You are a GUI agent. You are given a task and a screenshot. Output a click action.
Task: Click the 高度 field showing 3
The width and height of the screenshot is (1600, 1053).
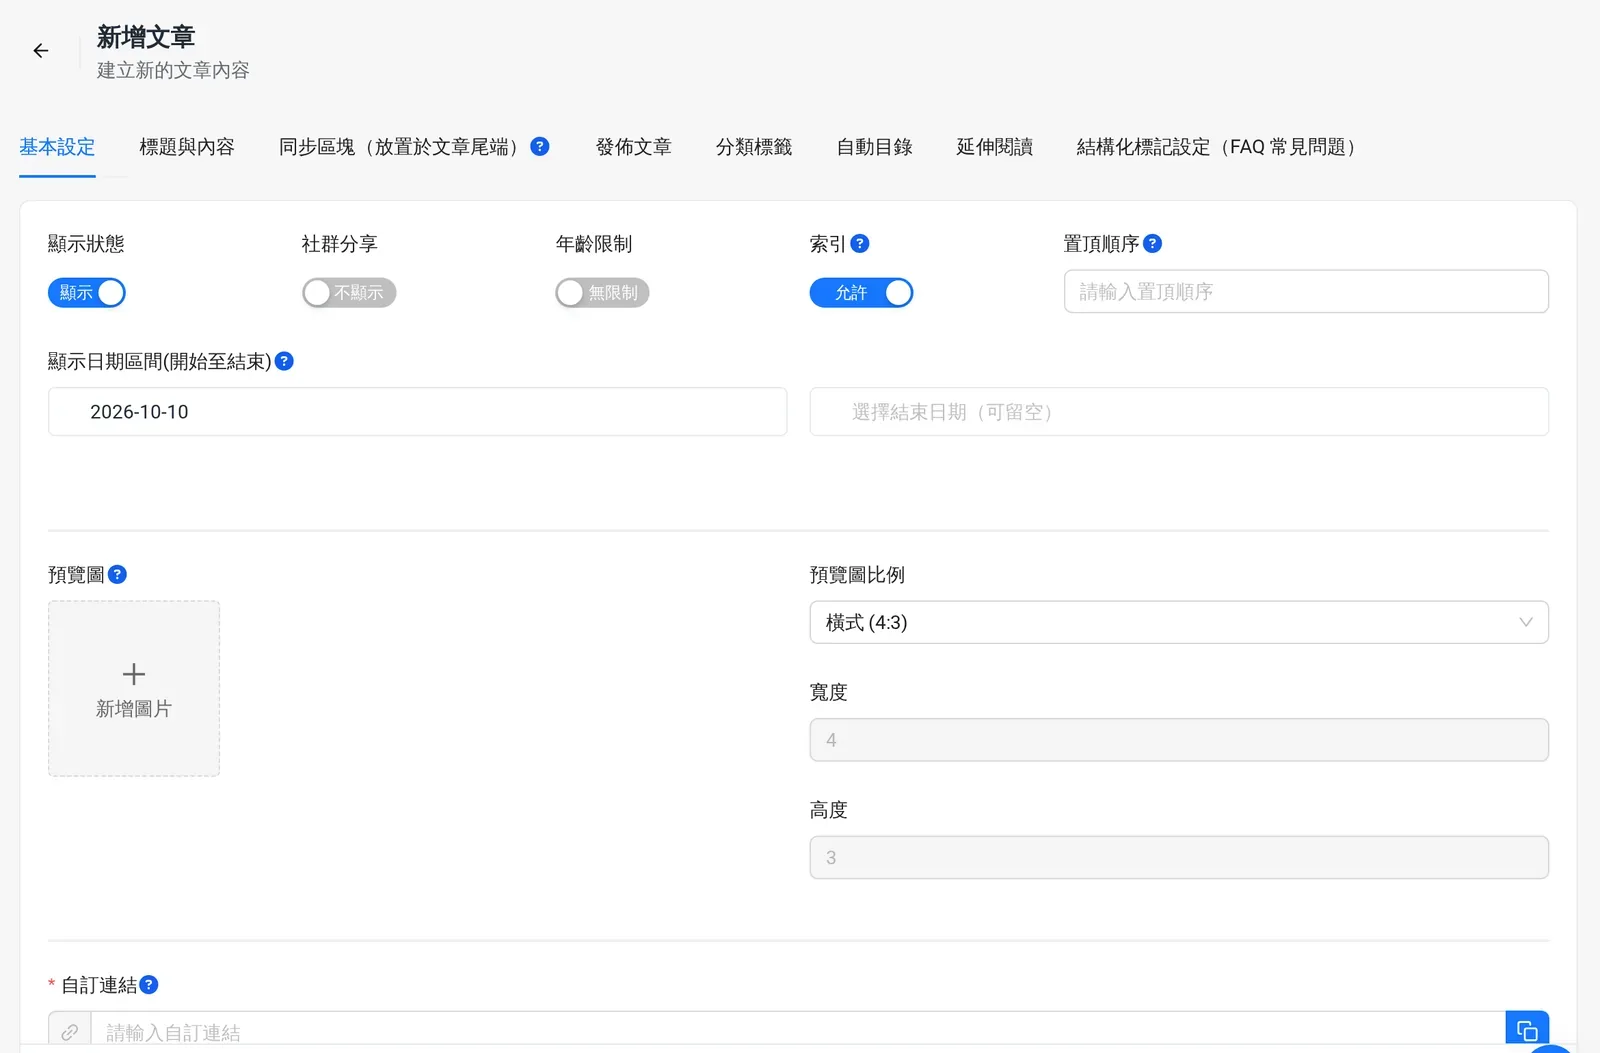[1179, 857]
